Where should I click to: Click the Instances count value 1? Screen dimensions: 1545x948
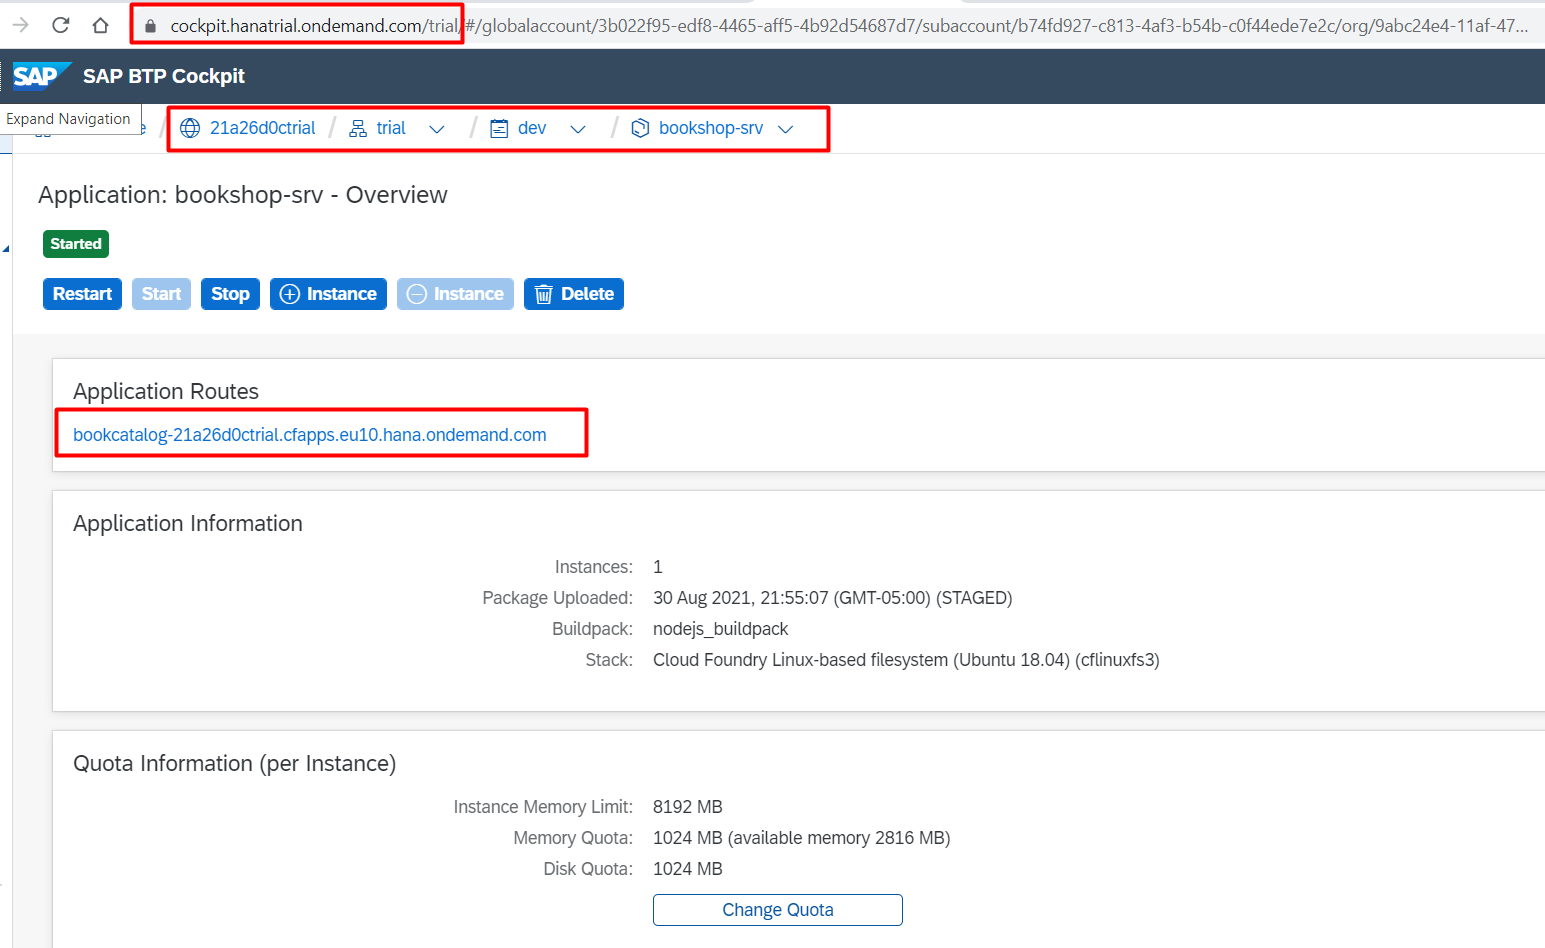click(658, 567)
